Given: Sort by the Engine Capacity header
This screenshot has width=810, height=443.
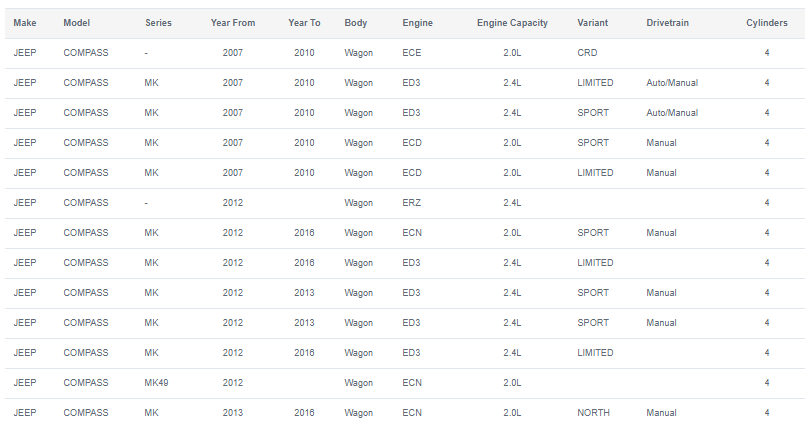Looking at the screenshot, I should (512, 23).
